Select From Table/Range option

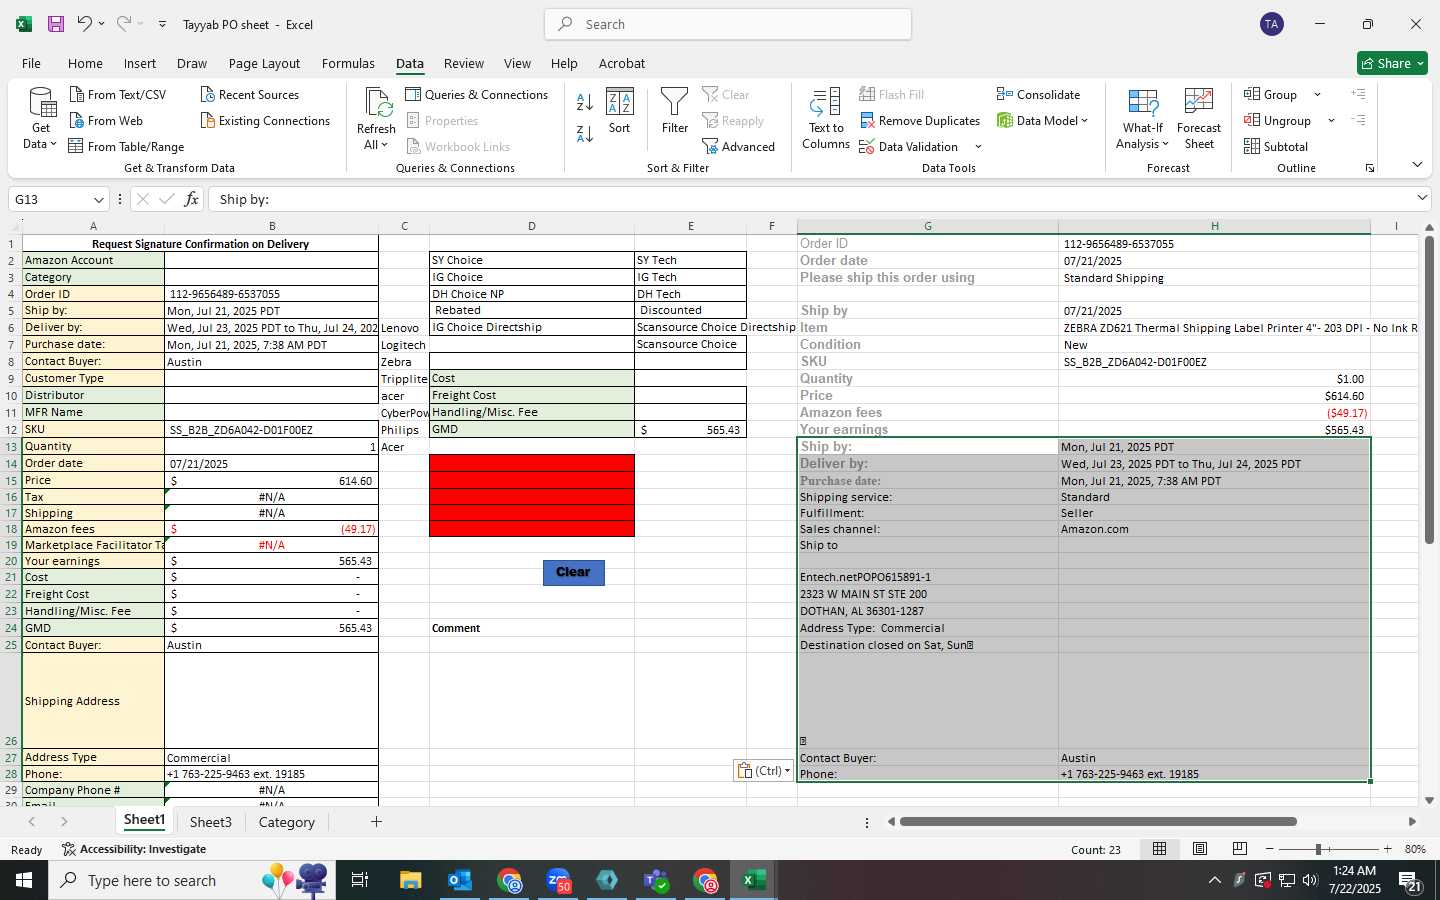point(126,146)
